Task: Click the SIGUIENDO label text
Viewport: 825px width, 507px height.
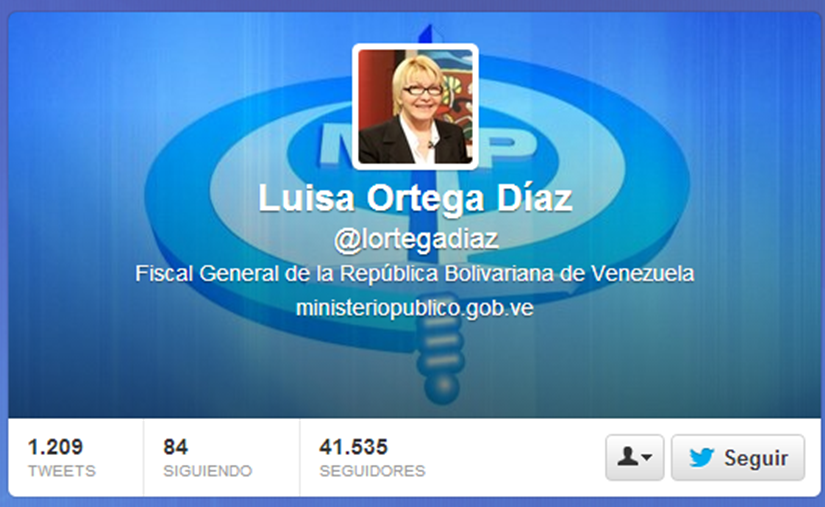Action: tap(208, 471)
